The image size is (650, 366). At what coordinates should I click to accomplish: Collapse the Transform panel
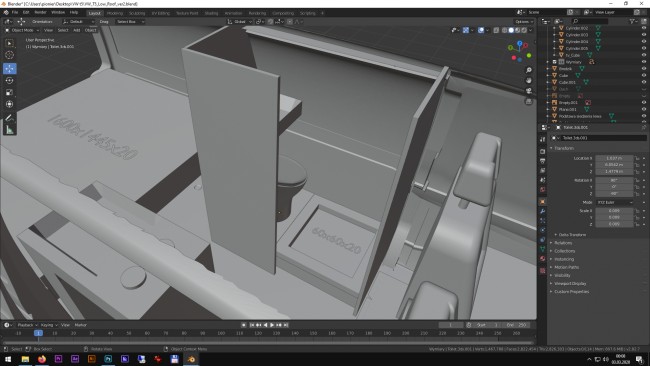coord(564,148)
